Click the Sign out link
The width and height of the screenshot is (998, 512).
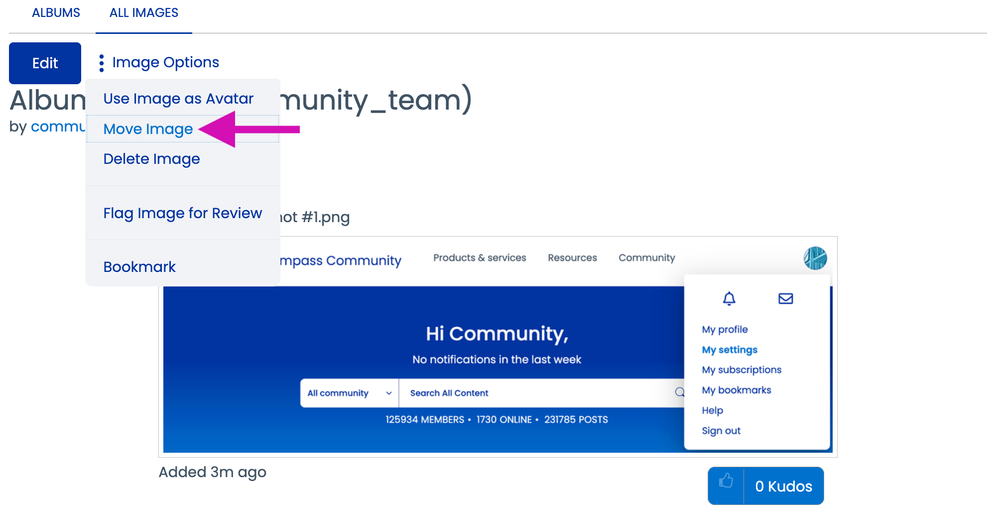click(721, 431)
